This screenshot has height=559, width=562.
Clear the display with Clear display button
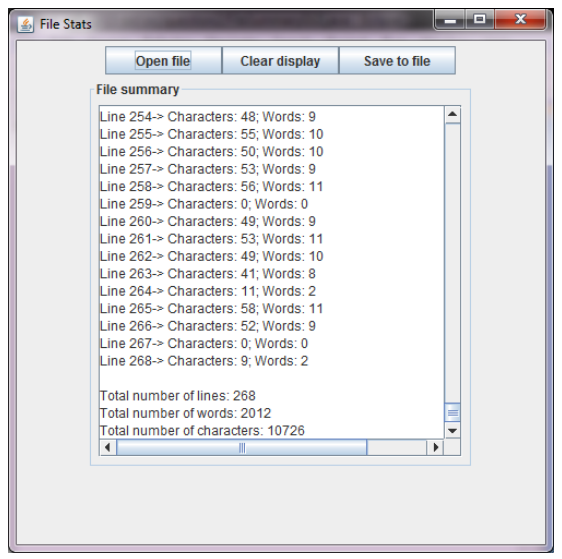point(280,61)
